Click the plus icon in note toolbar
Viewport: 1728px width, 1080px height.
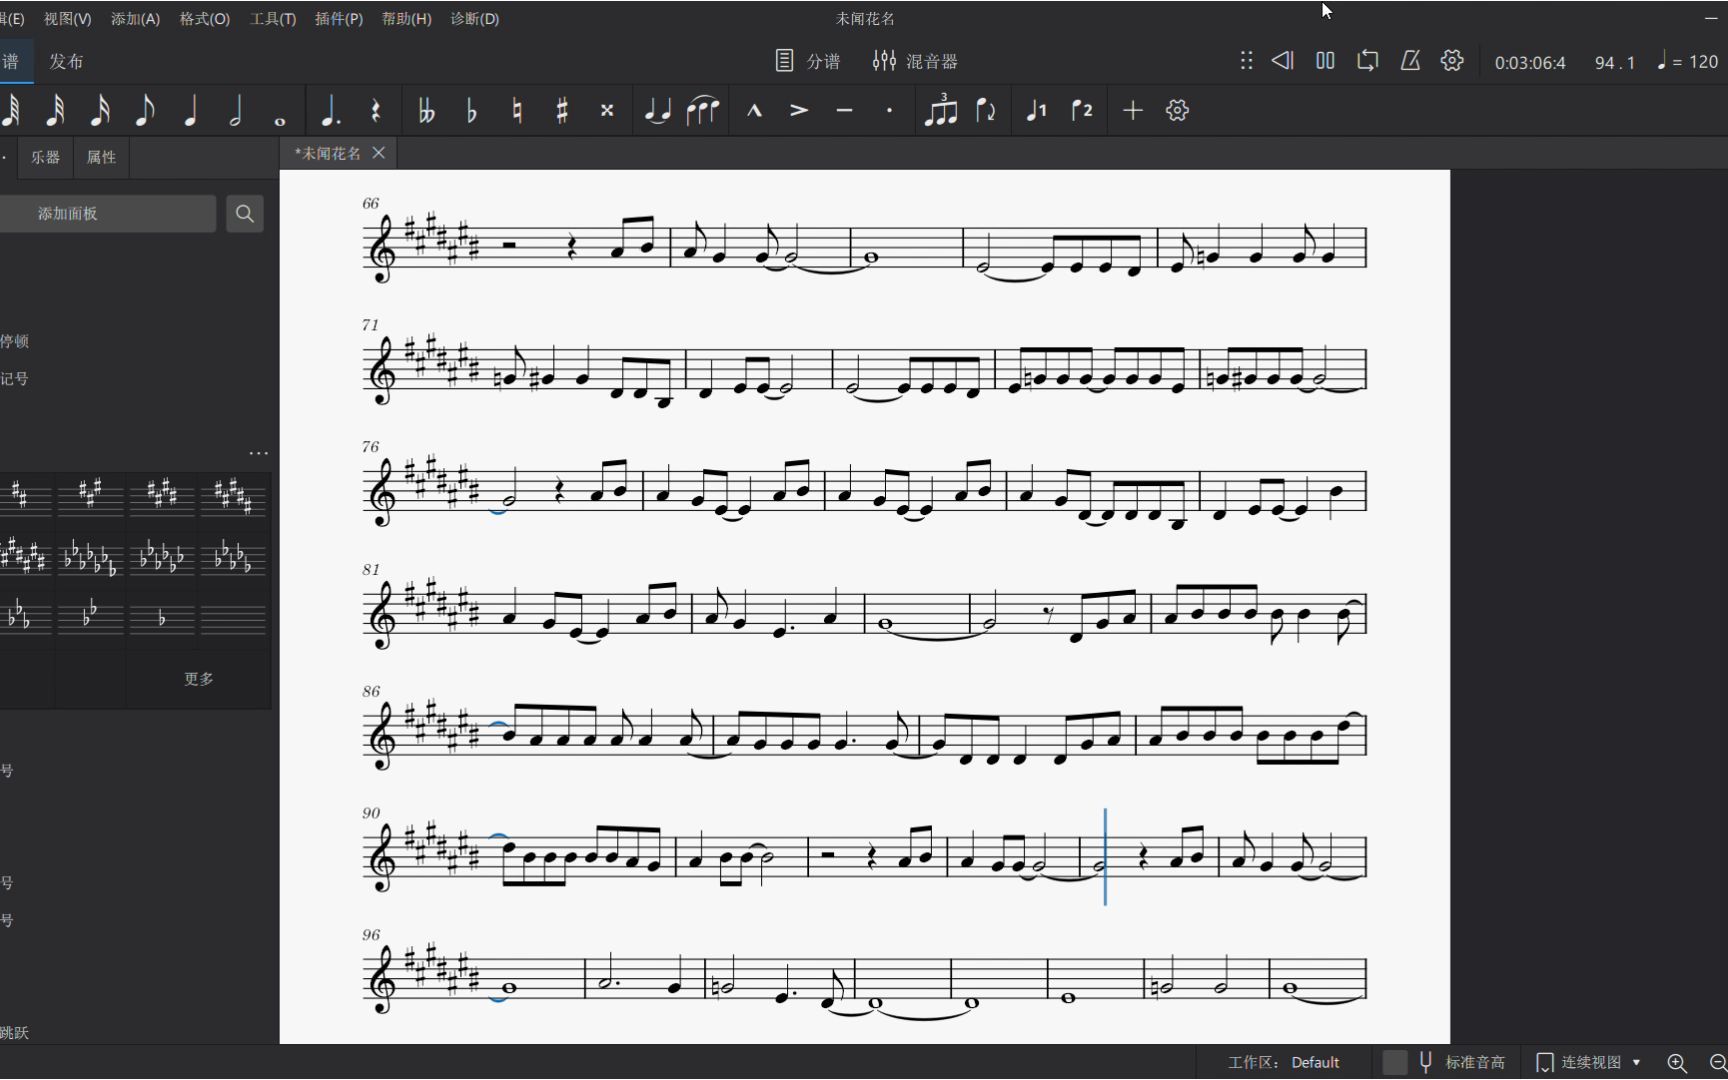tap(1132, 111)
